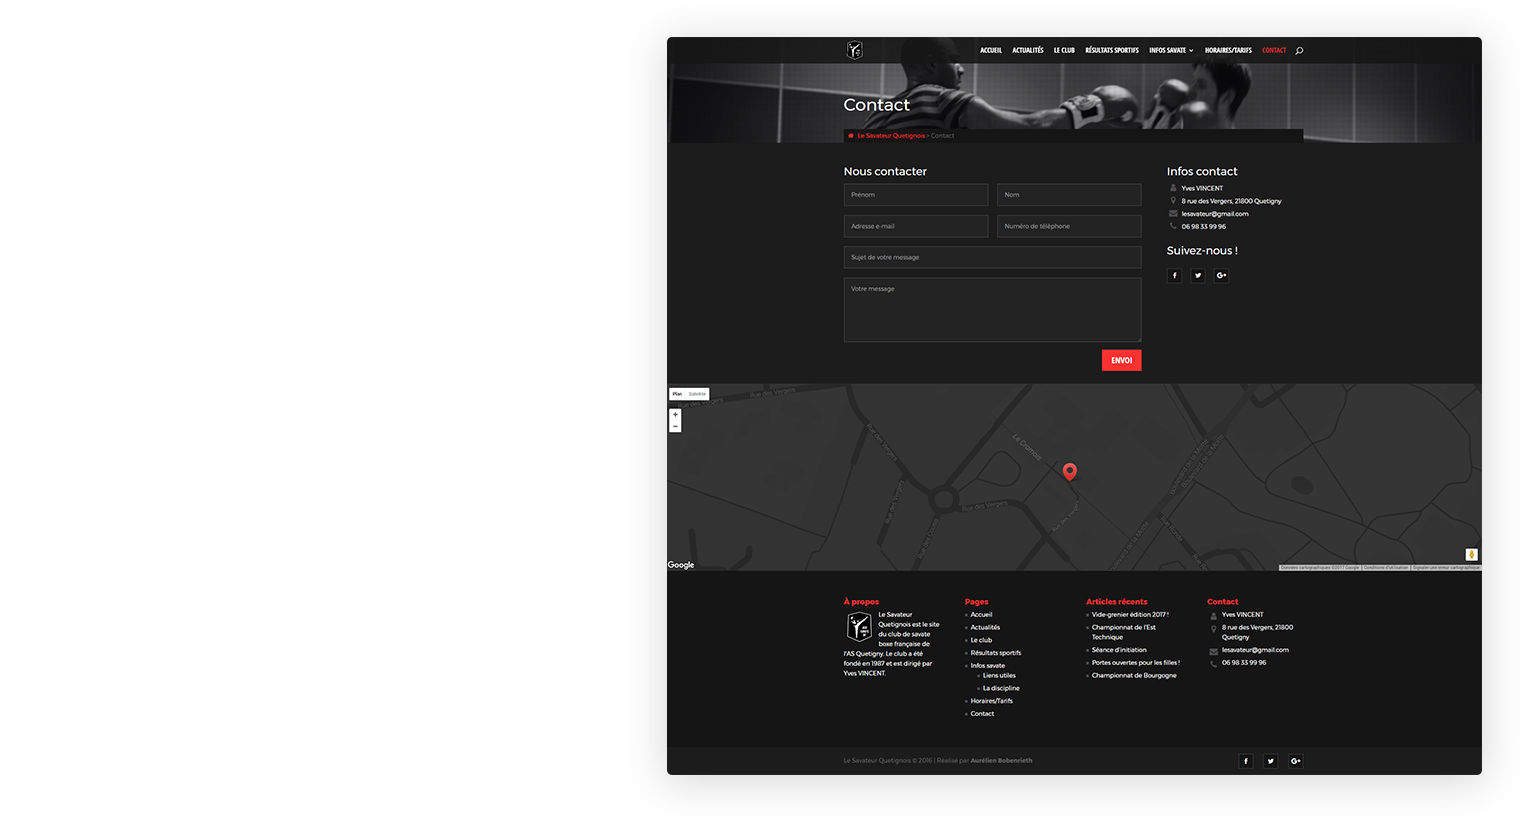The height and width of the screenshot is (822, 1524).
Task: Open the search magnifier icon
Action: (x=1299, y=51)
